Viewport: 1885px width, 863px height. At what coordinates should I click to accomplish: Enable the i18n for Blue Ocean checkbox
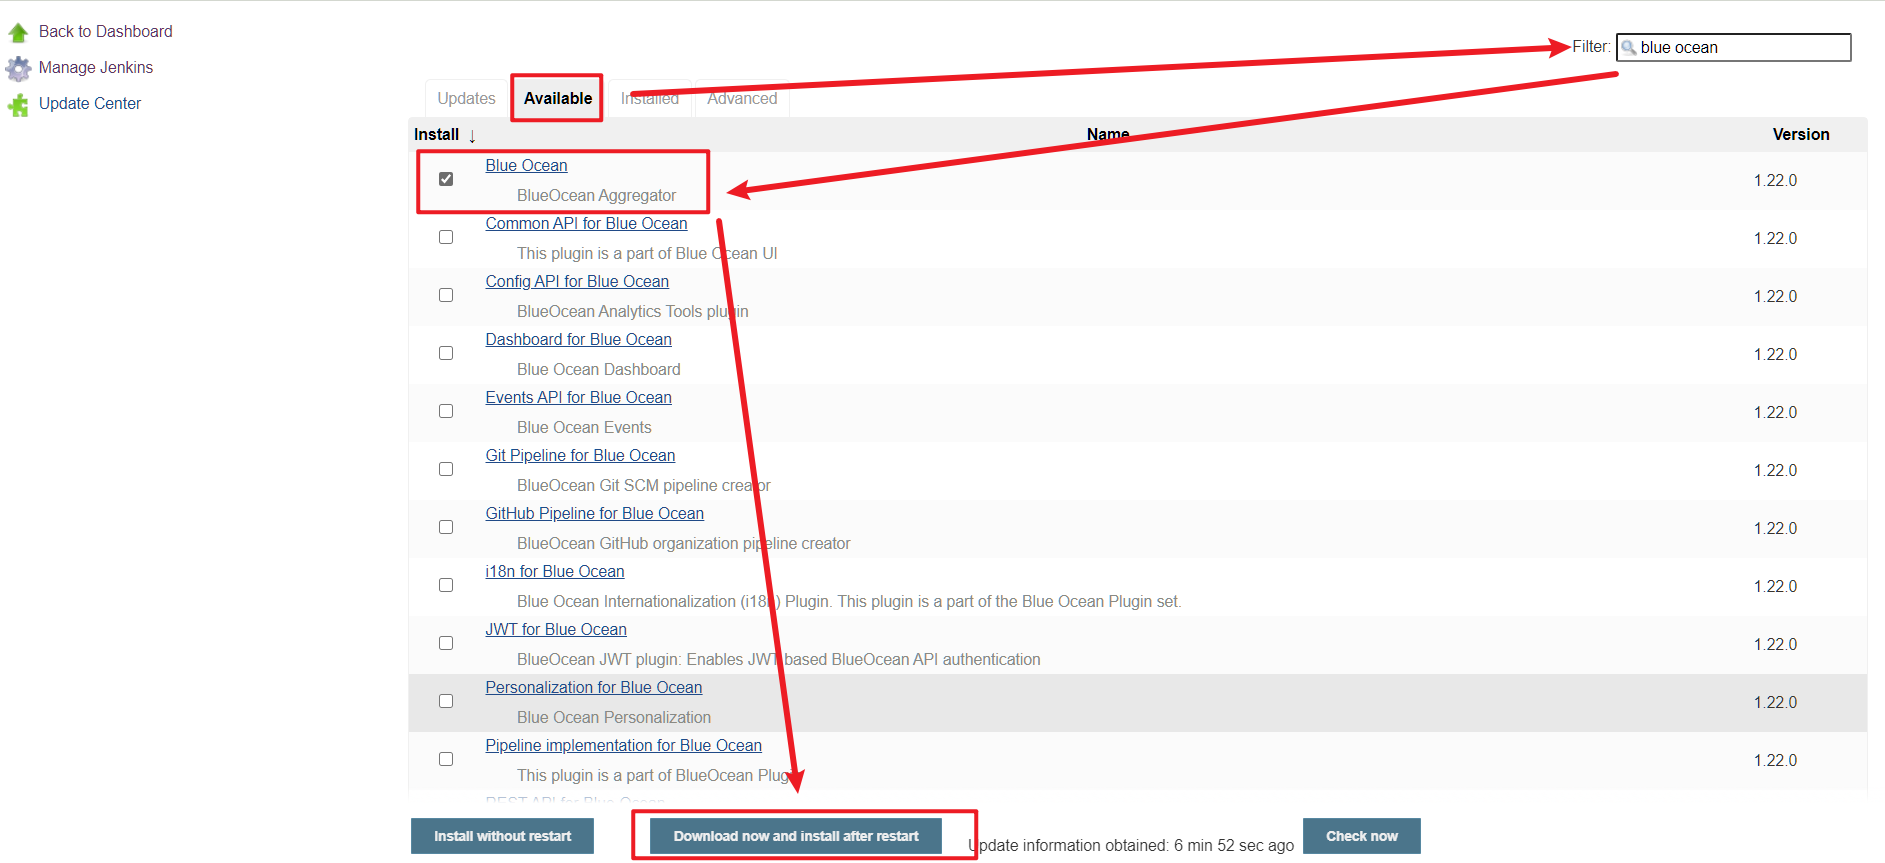pyautogui.click(x=446, y=585)
